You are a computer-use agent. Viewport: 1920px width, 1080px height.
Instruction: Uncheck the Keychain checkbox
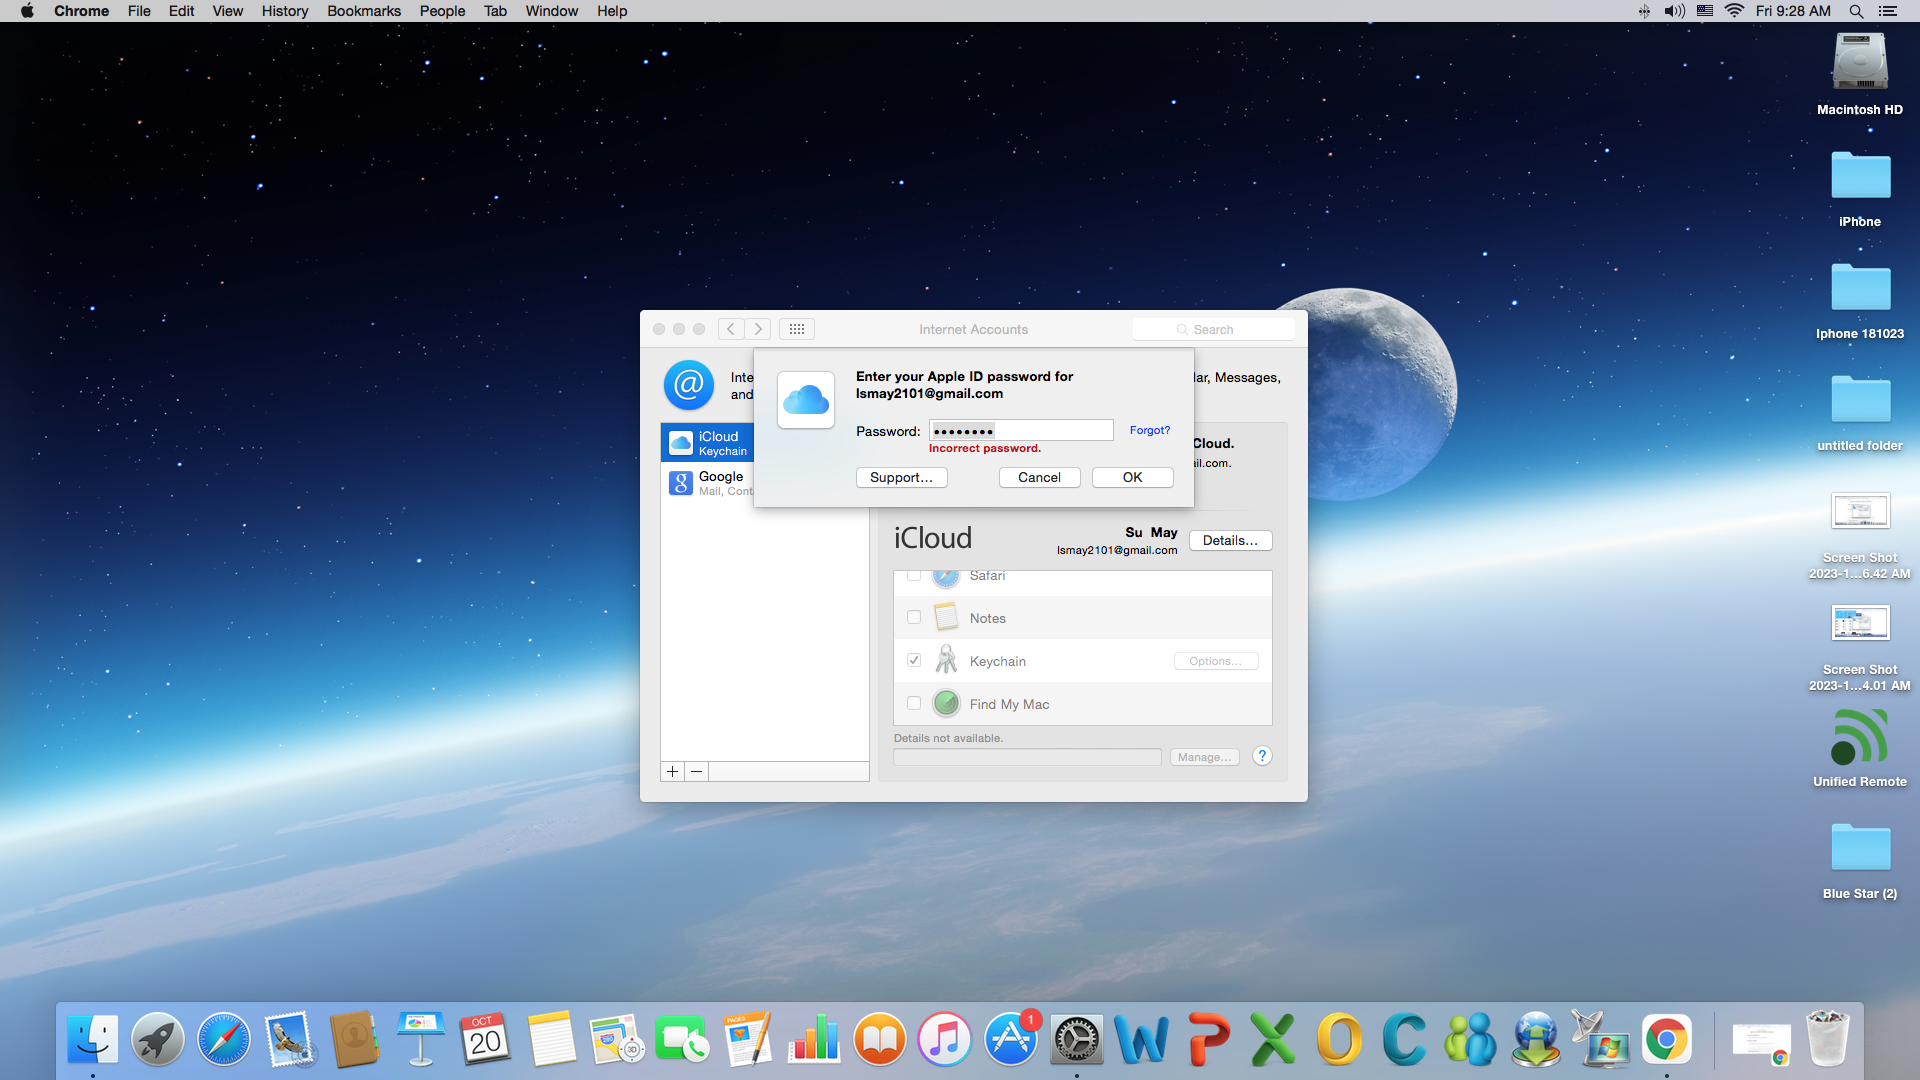[x=914, y=661]
